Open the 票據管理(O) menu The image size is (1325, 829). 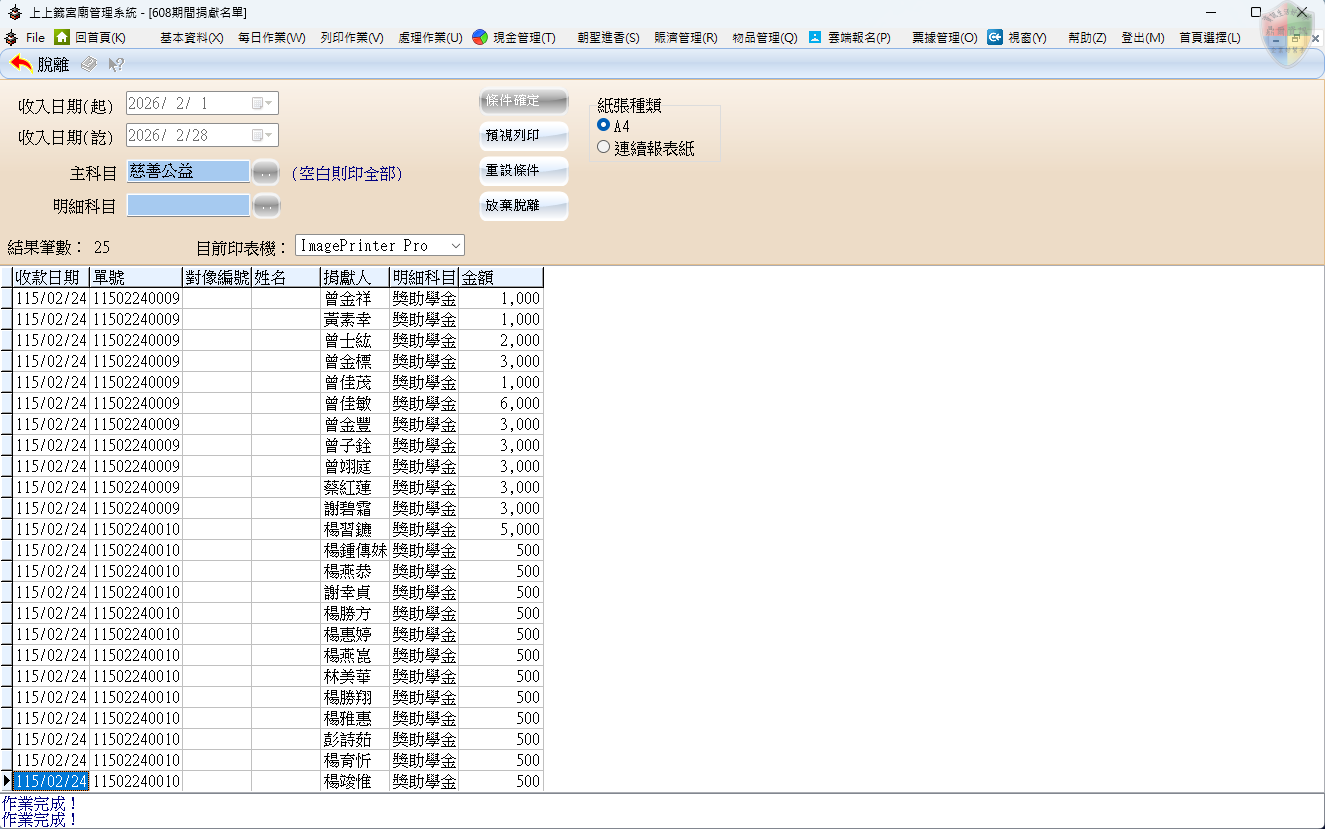pos(944,38)
